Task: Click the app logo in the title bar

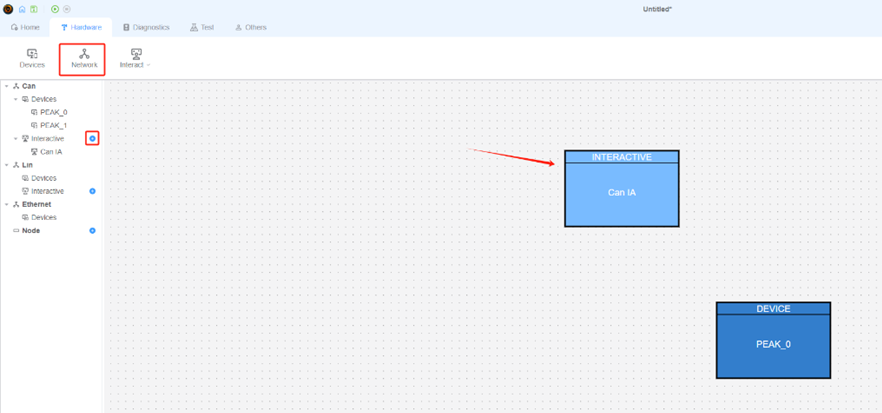Action: (9, 9)
